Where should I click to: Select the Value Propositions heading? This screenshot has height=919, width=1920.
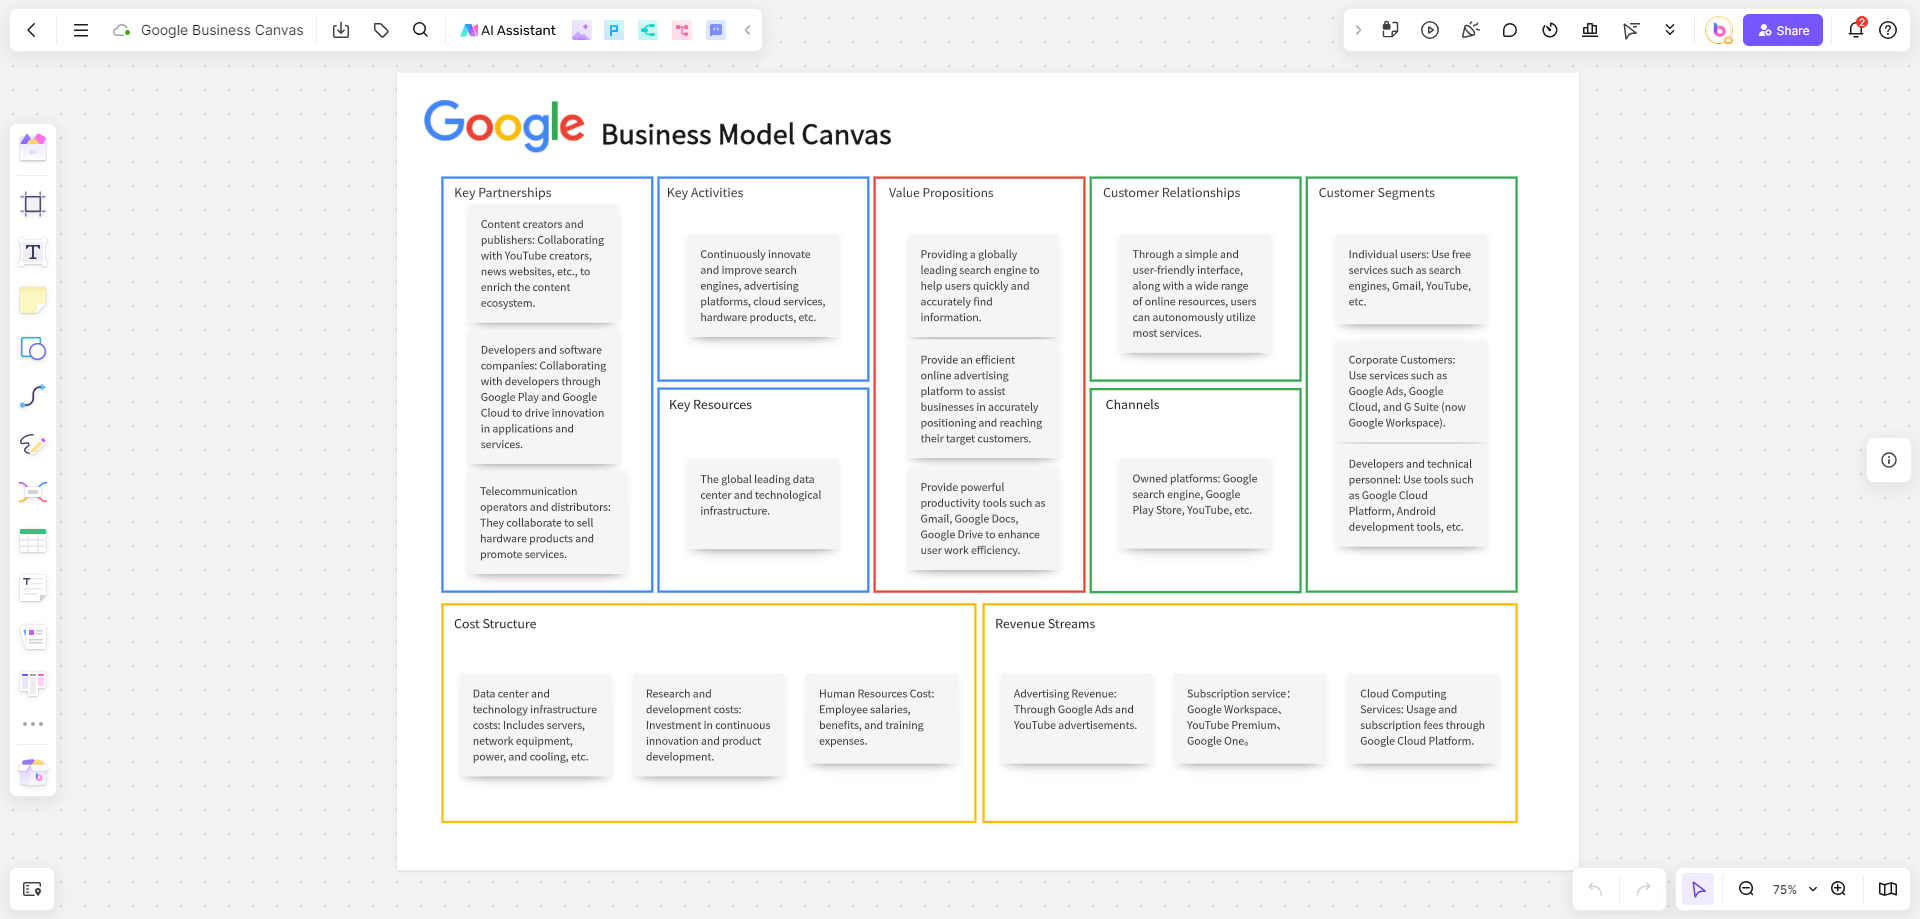941,193
